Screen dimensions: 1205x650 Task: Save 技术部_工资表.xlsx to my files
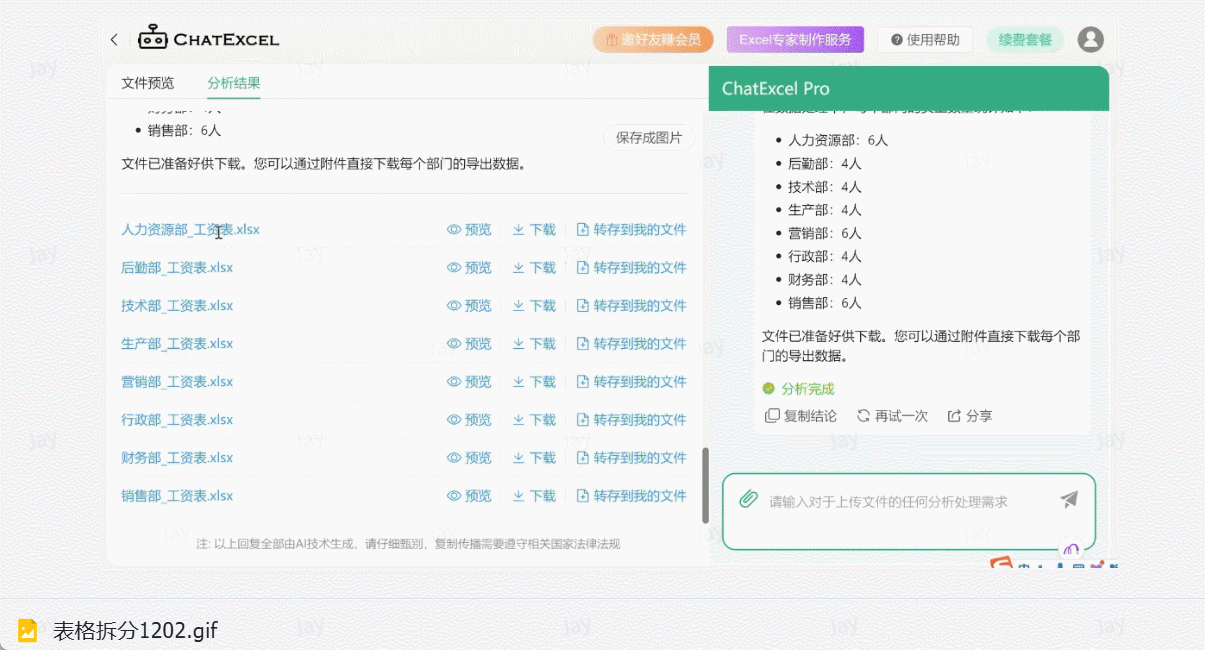pyautogui.click(x=632, y=306)
